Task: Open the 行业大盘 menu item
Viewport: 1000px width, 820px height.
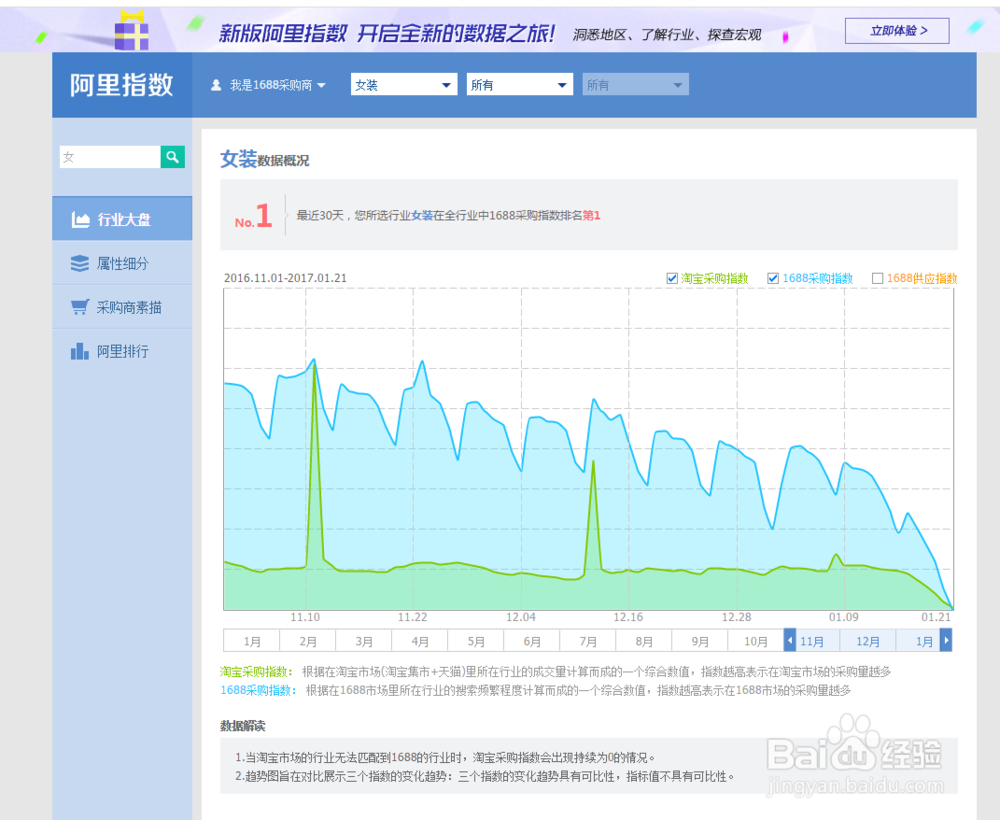Action: point(122,219)
